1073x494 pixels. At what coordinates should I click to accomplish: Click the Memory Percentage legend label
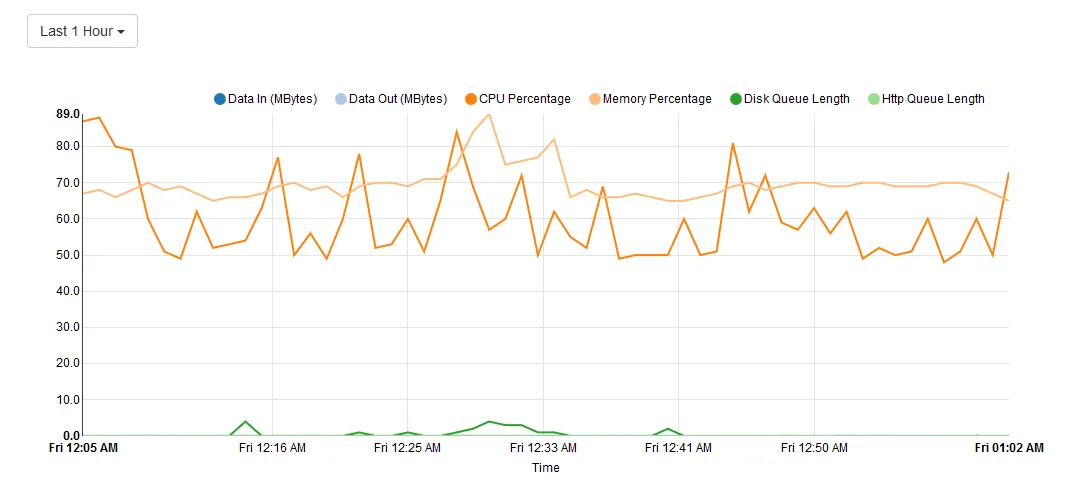[657, 99]
